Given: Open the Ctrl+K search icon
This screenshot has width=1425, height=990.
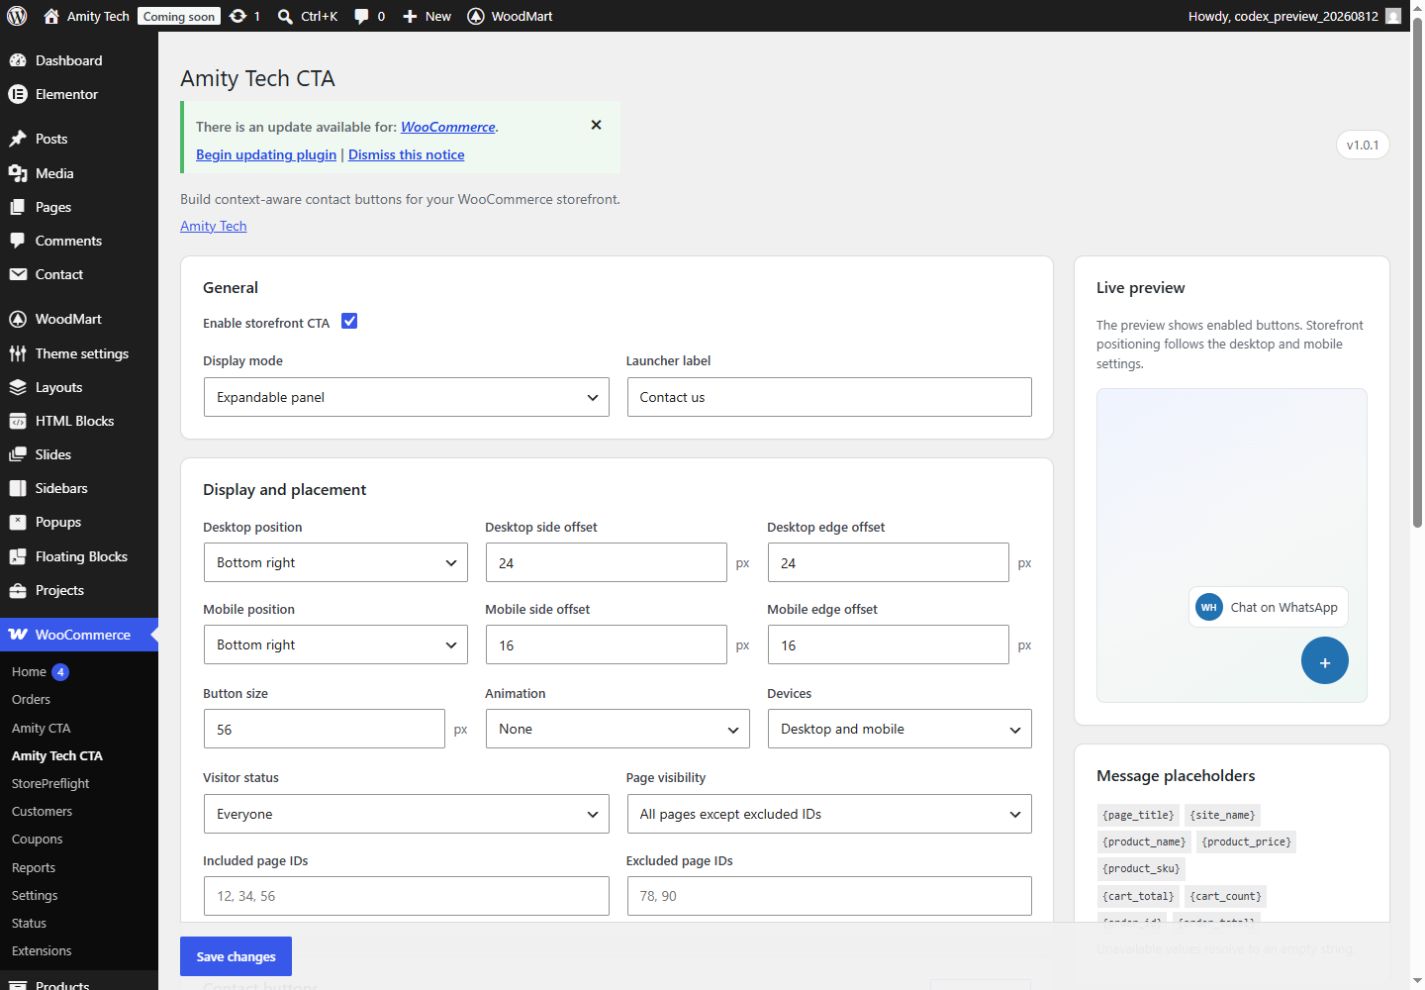Looking at the screenshot, I should [x=285, y=16].
